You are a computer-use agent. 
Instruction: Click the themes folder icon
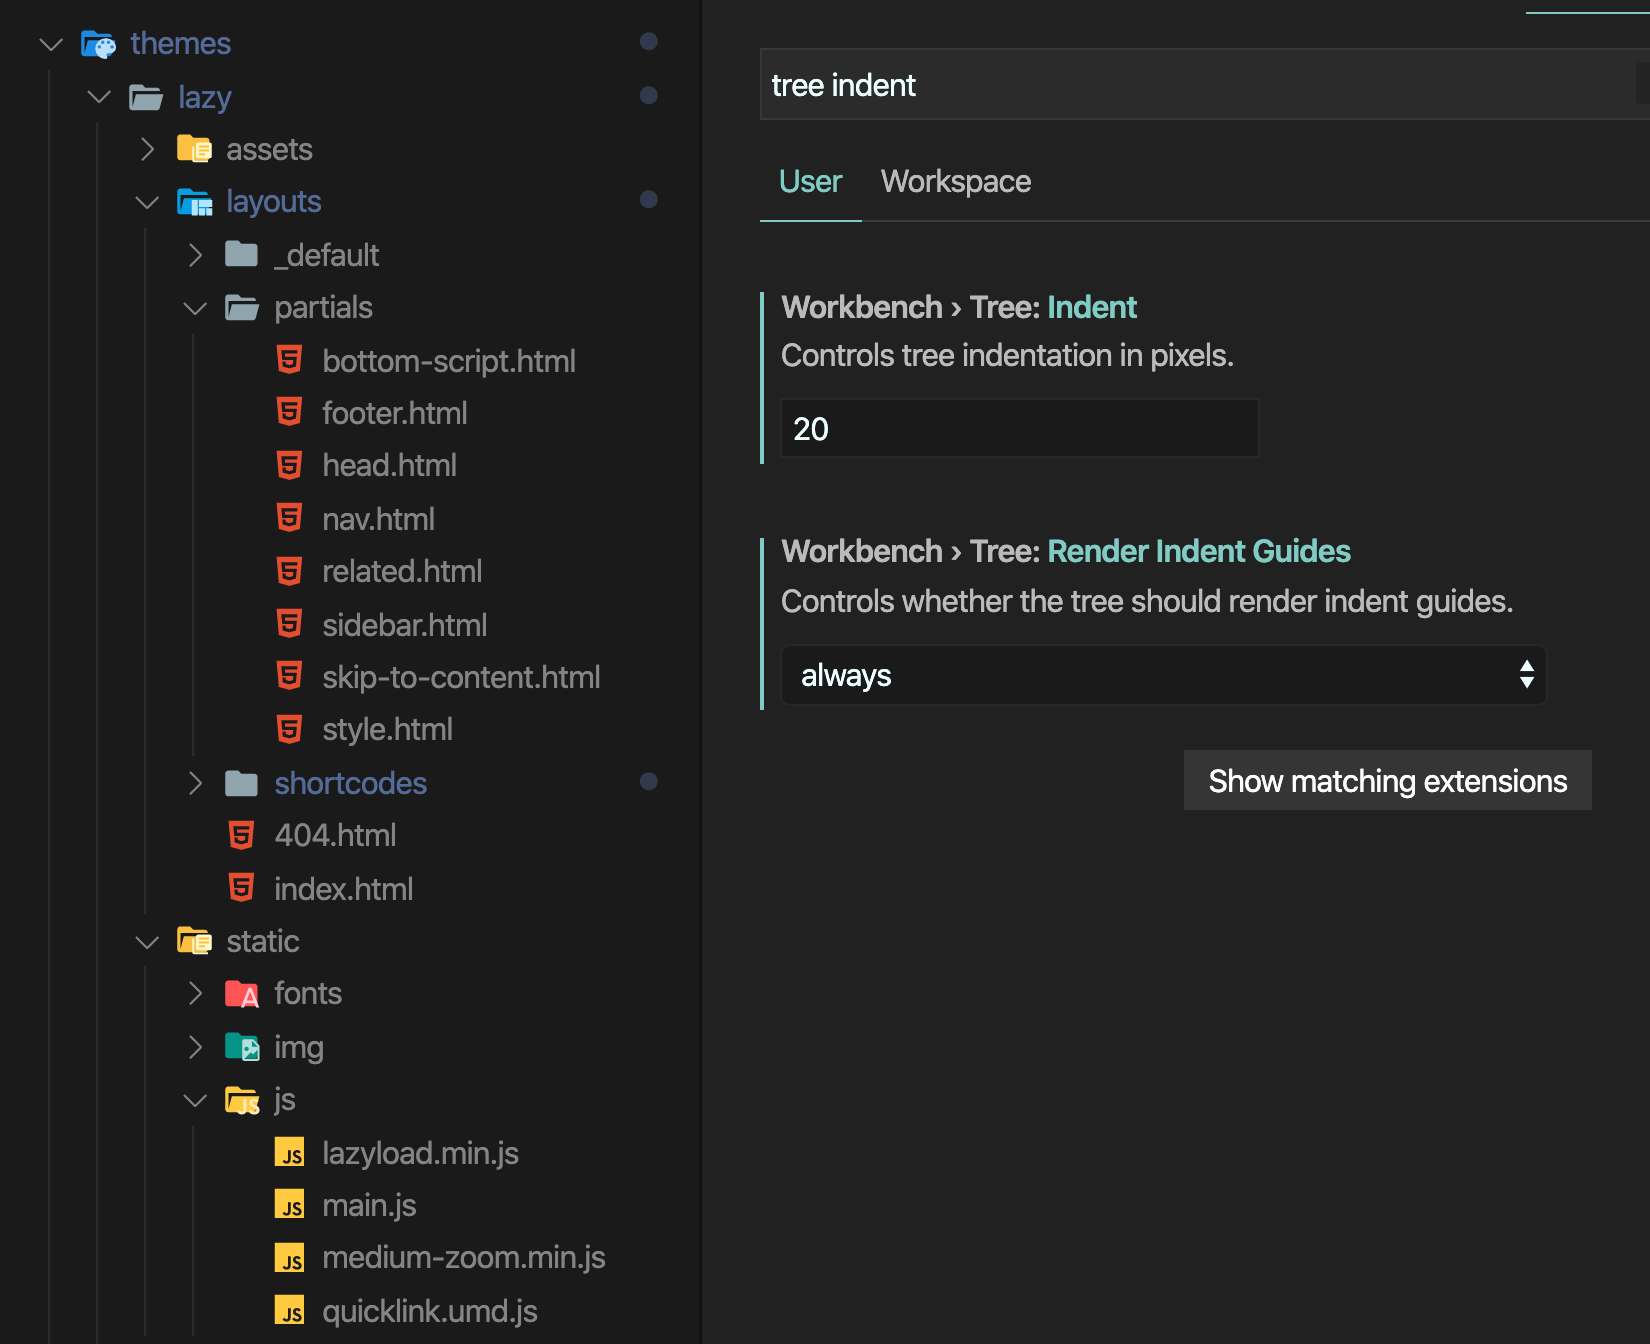click(x=98, y=44)
